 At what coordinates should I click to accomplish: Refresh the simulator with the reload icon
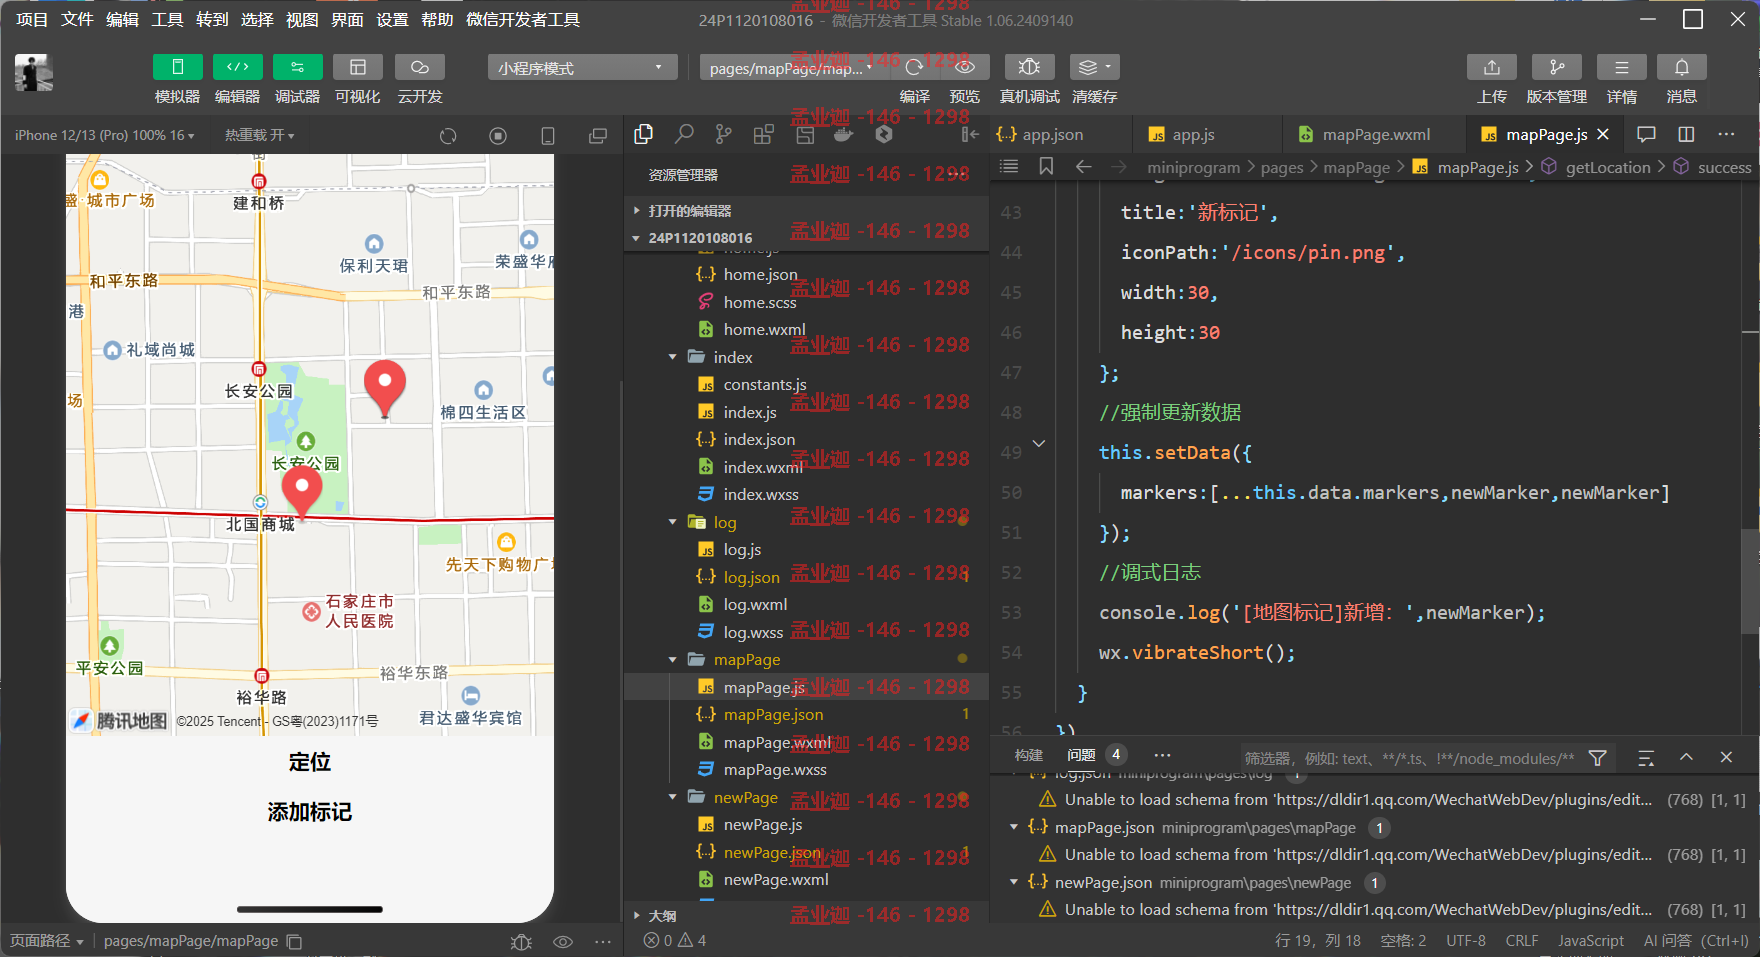pos(448,136)
